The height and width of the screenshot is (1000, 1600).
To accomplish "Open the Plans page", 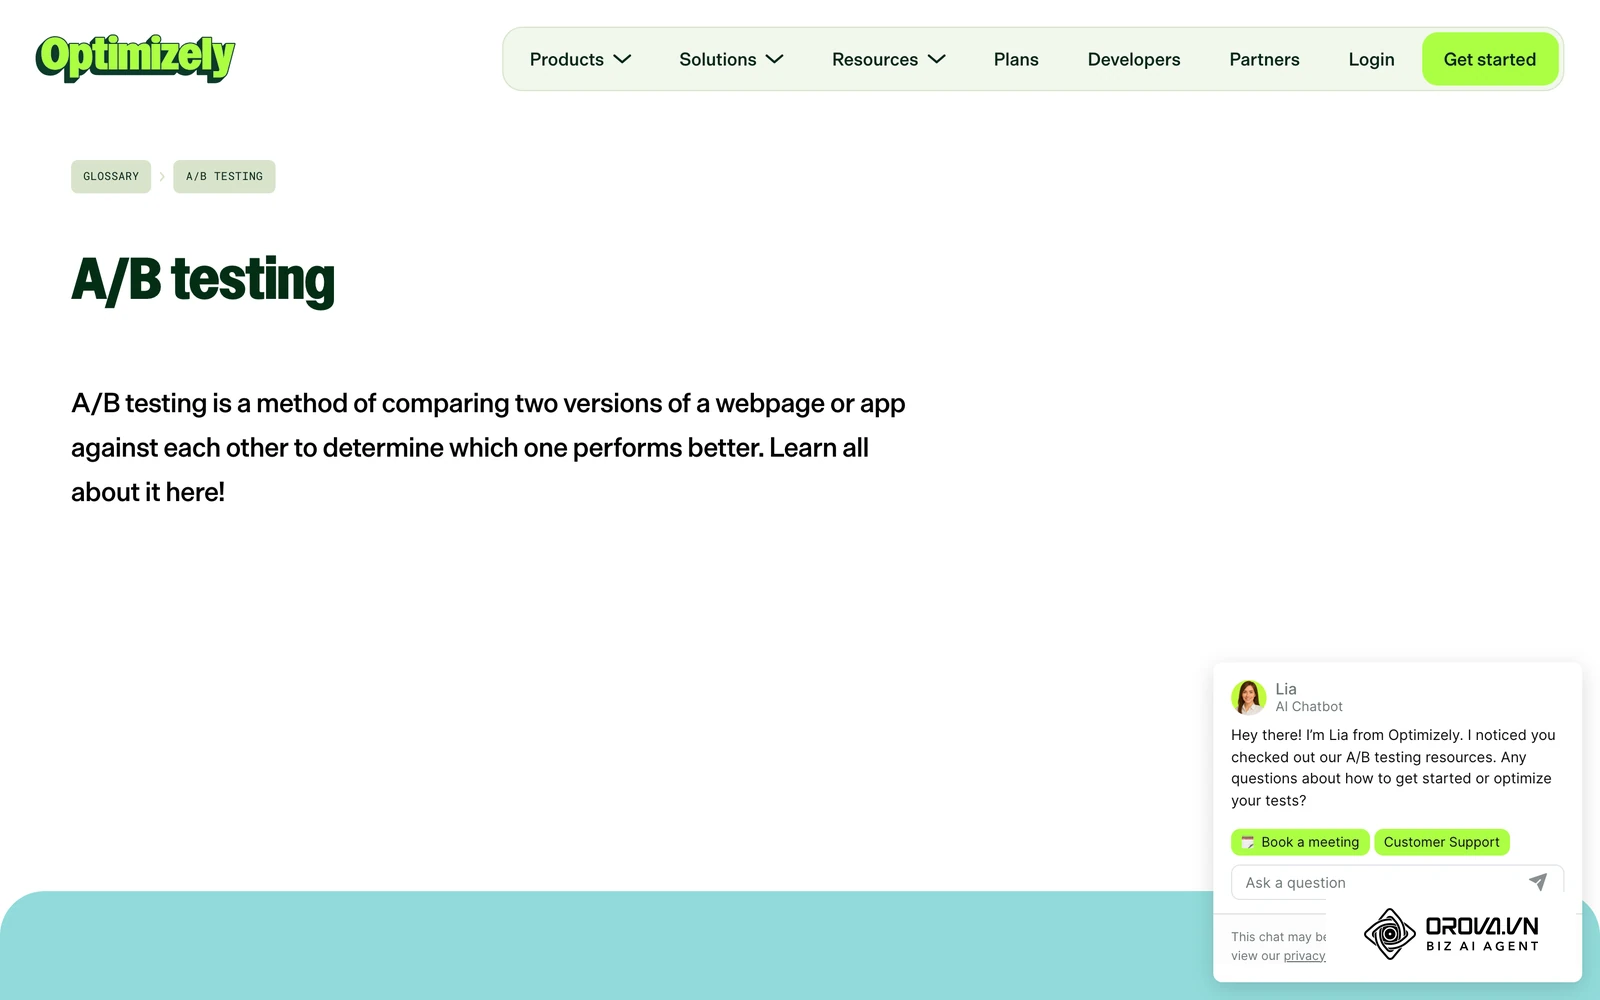I will click(1016, 59).
